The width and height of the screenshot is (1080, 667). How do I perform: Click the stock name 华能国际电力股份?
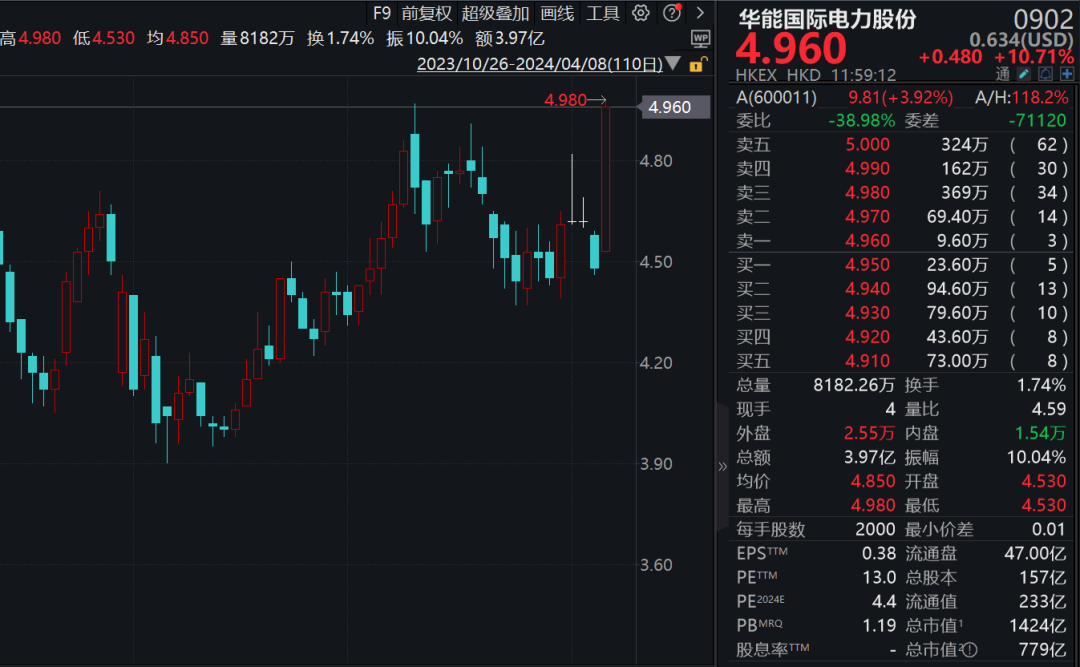point(827,19)
